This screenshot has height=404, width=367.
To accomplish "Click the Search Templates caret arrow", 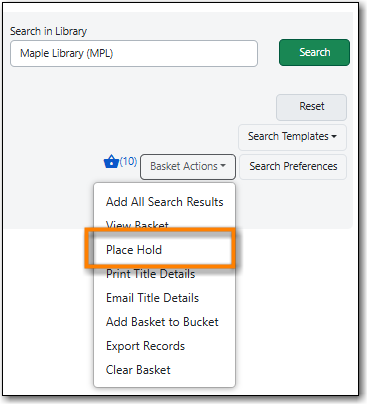I will point(334,137).
